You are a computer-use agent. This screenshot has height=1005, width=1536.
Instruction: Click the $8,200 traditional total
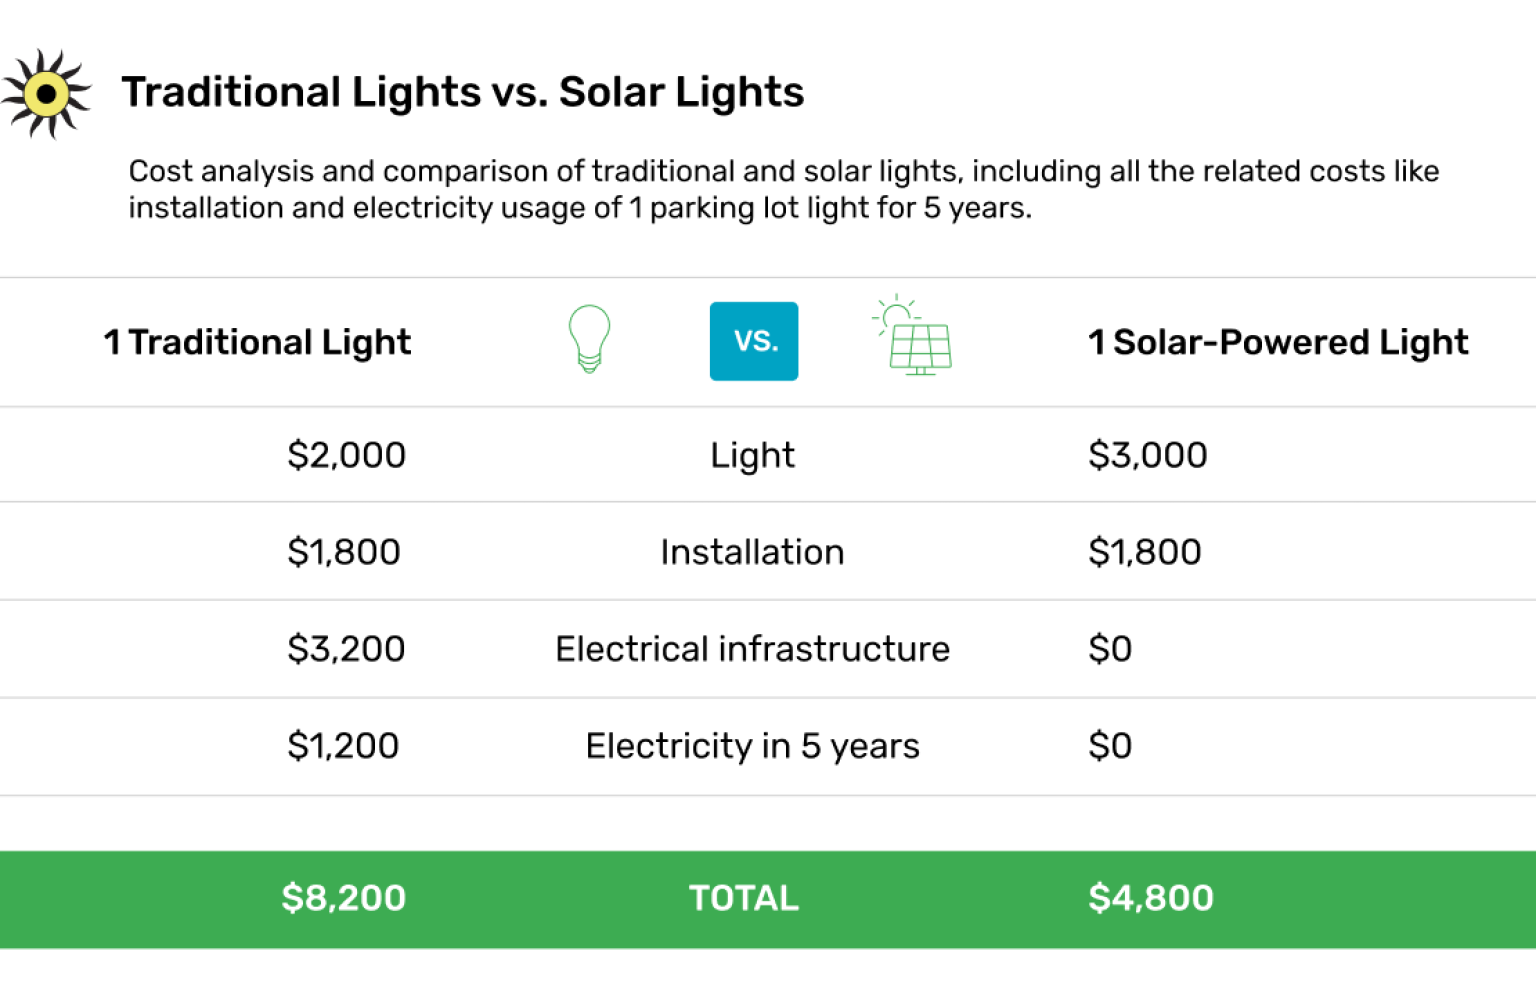click(343, 898)
